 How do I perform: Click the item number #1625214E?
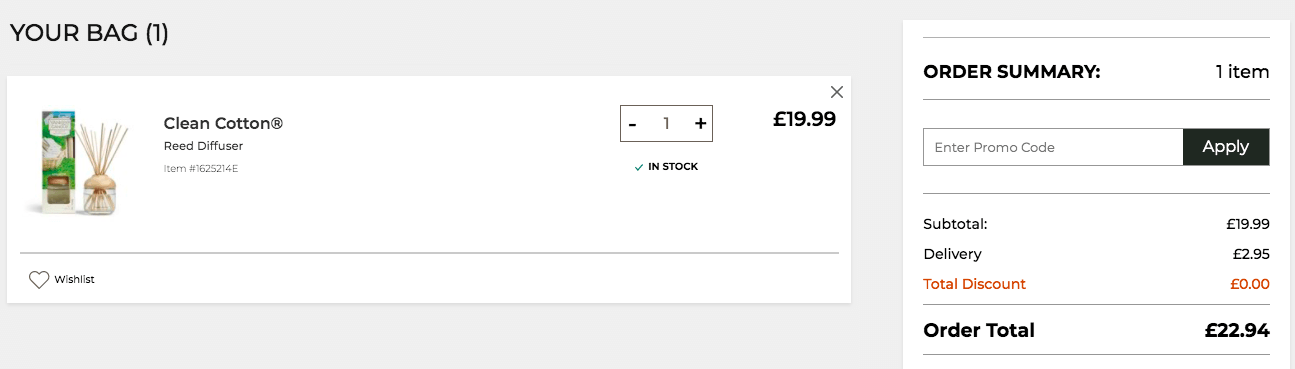201,168
